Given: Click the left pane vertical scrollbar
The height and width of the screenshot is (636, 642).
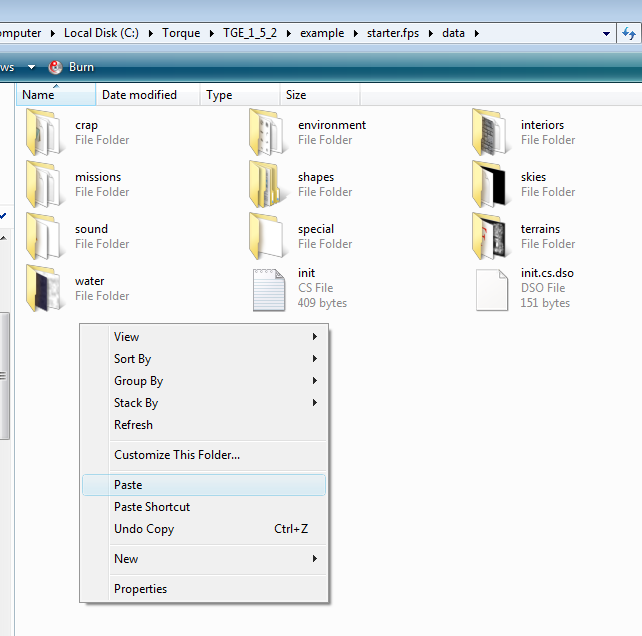Looking at the screenshot, I should (5, 376).
